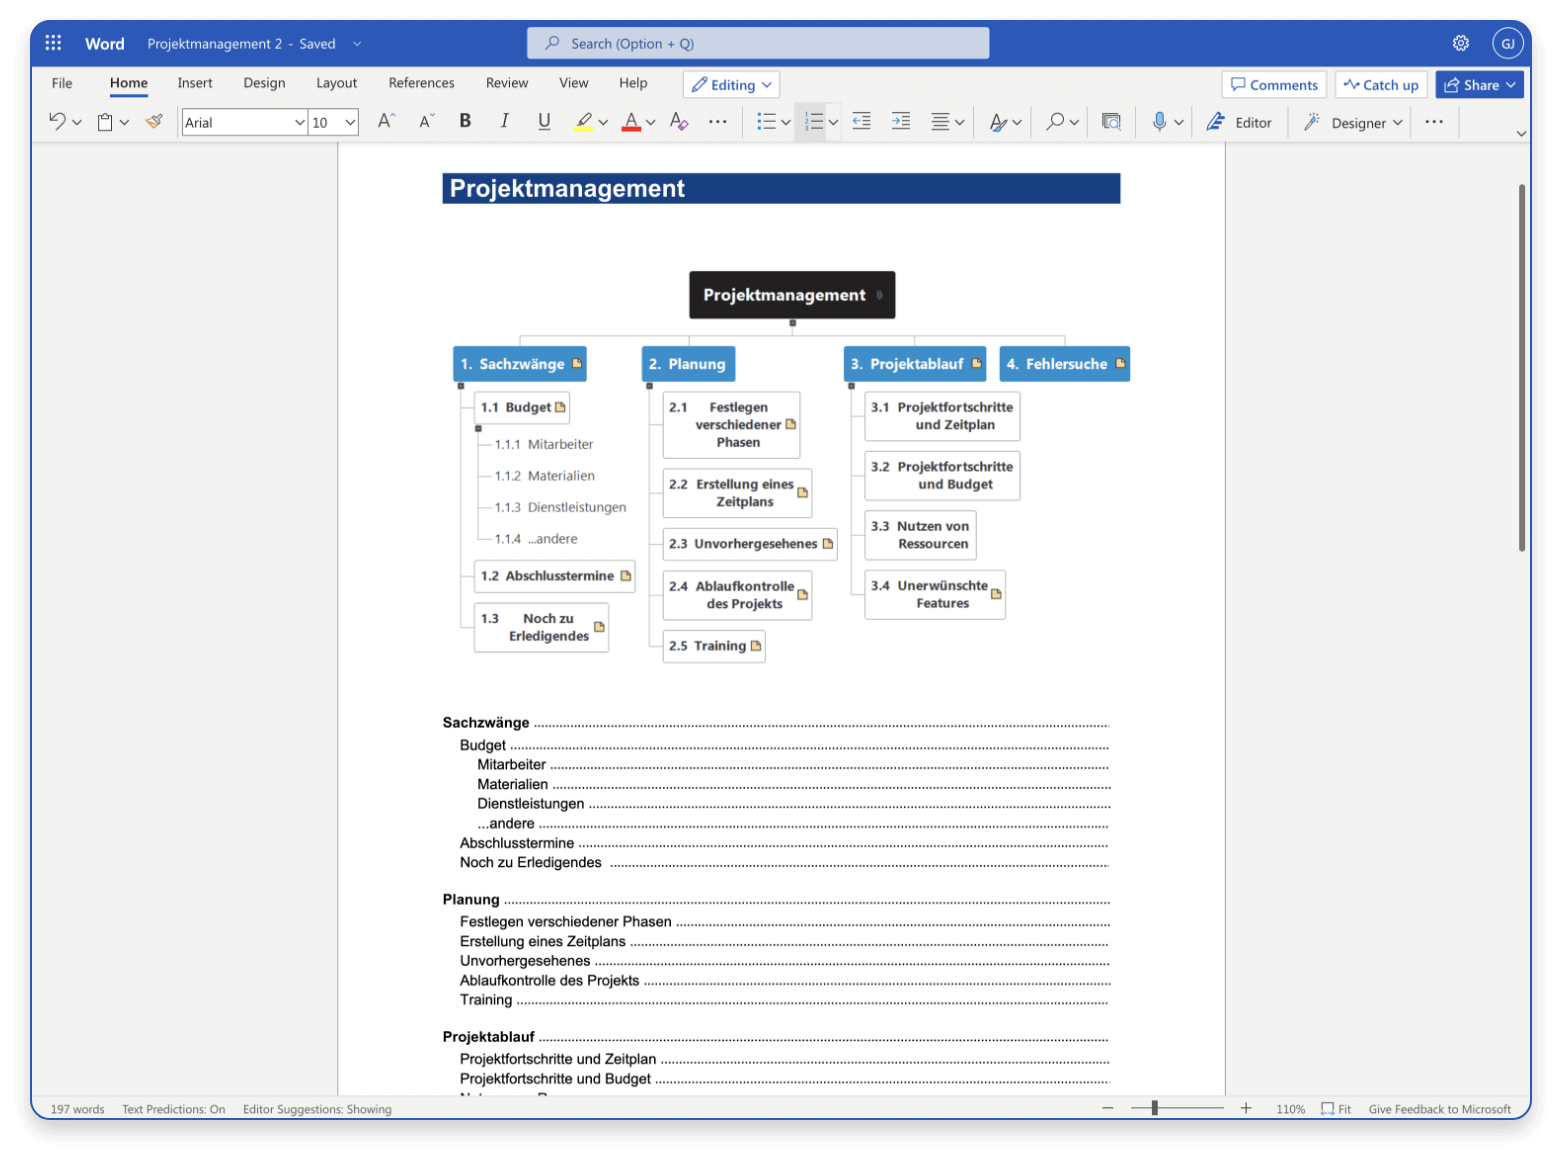This screenshot has width=1562, height=1160.
Task: Toggle Text Predictions: On status
Action: (x=174, y=1109)
